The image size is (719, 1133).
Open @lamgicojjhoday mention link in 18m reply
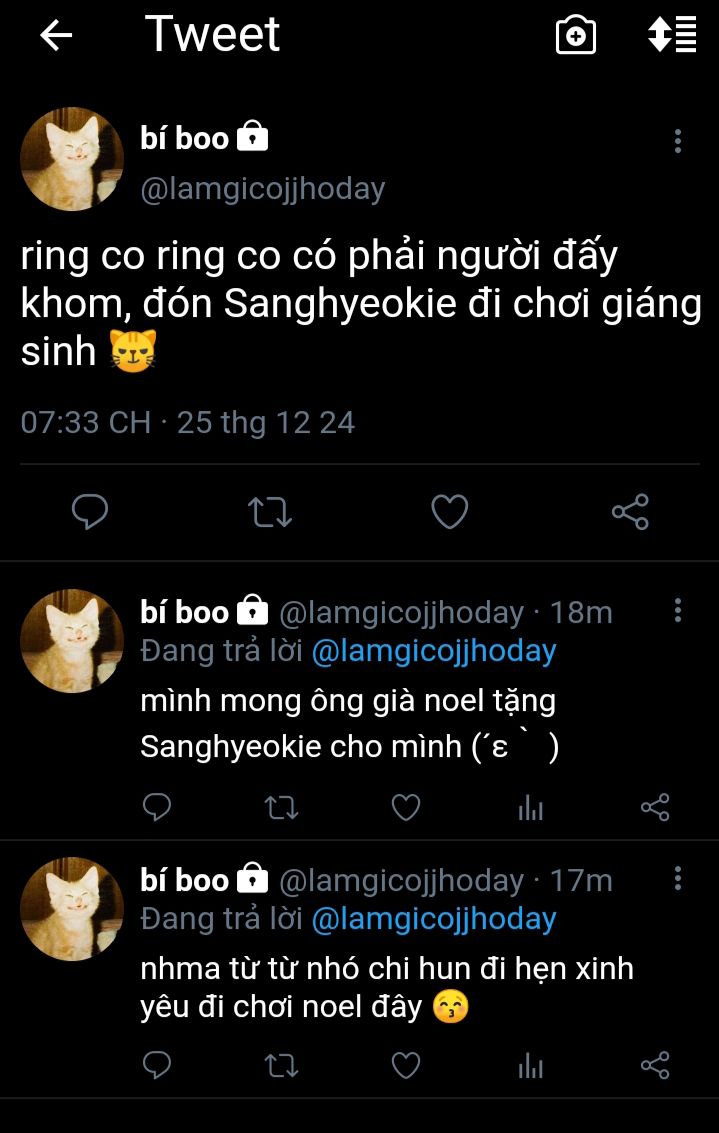pyautogui.click(x=434, y=651)
